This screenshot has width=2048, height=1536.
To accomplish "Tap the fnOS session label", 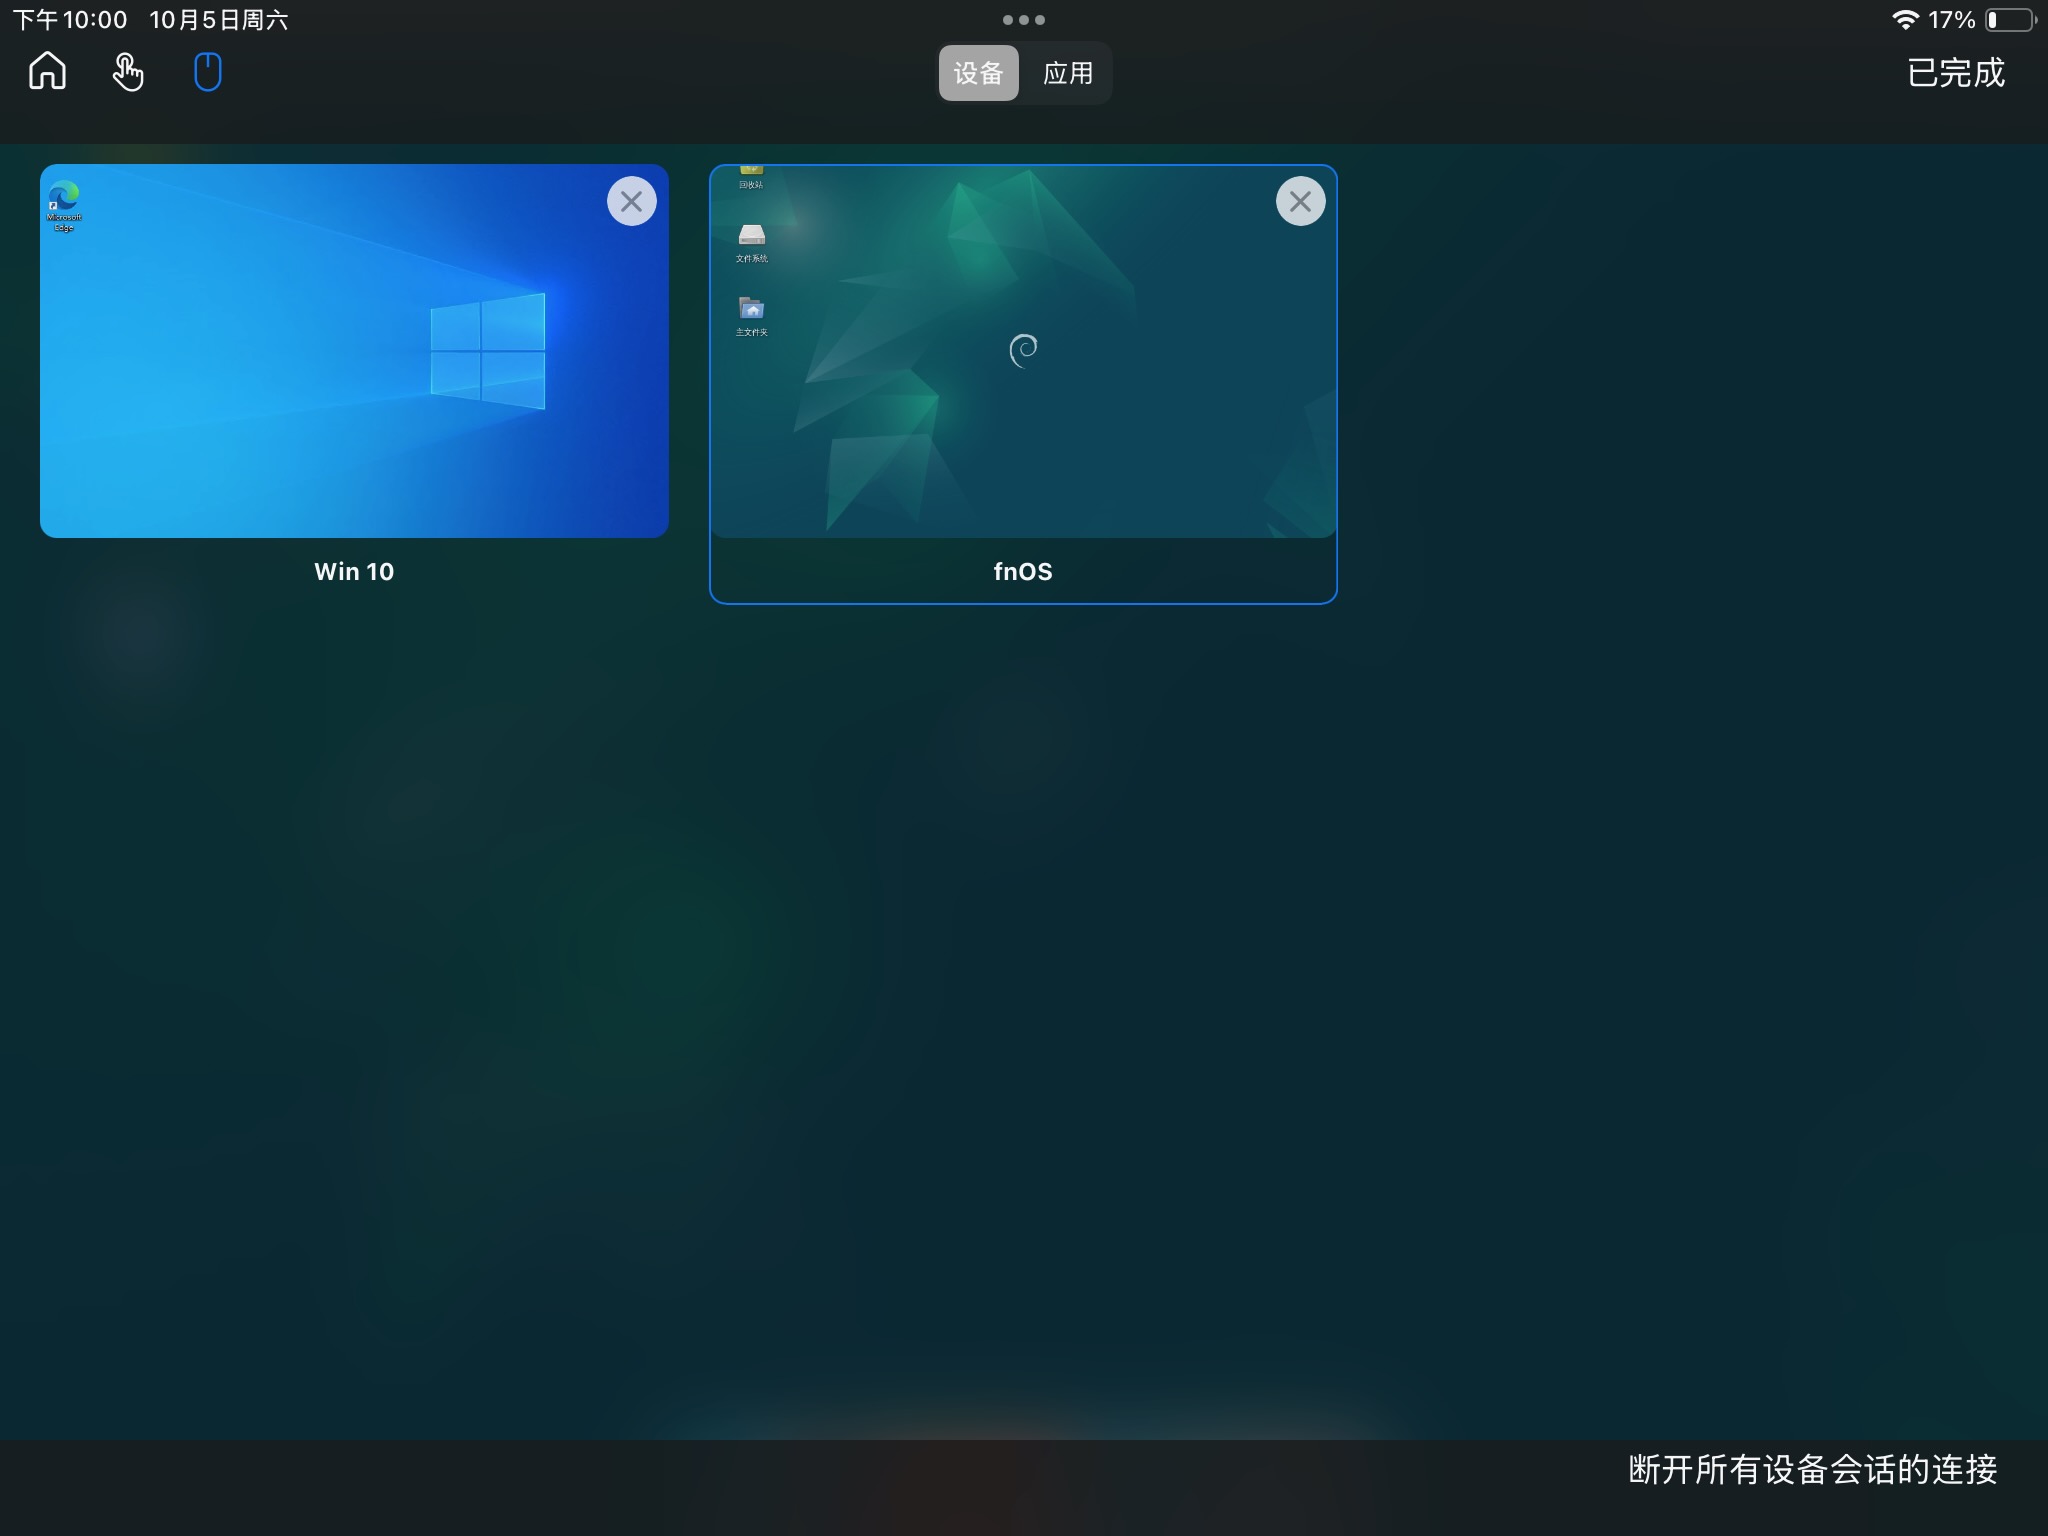I will (1023, 571).
